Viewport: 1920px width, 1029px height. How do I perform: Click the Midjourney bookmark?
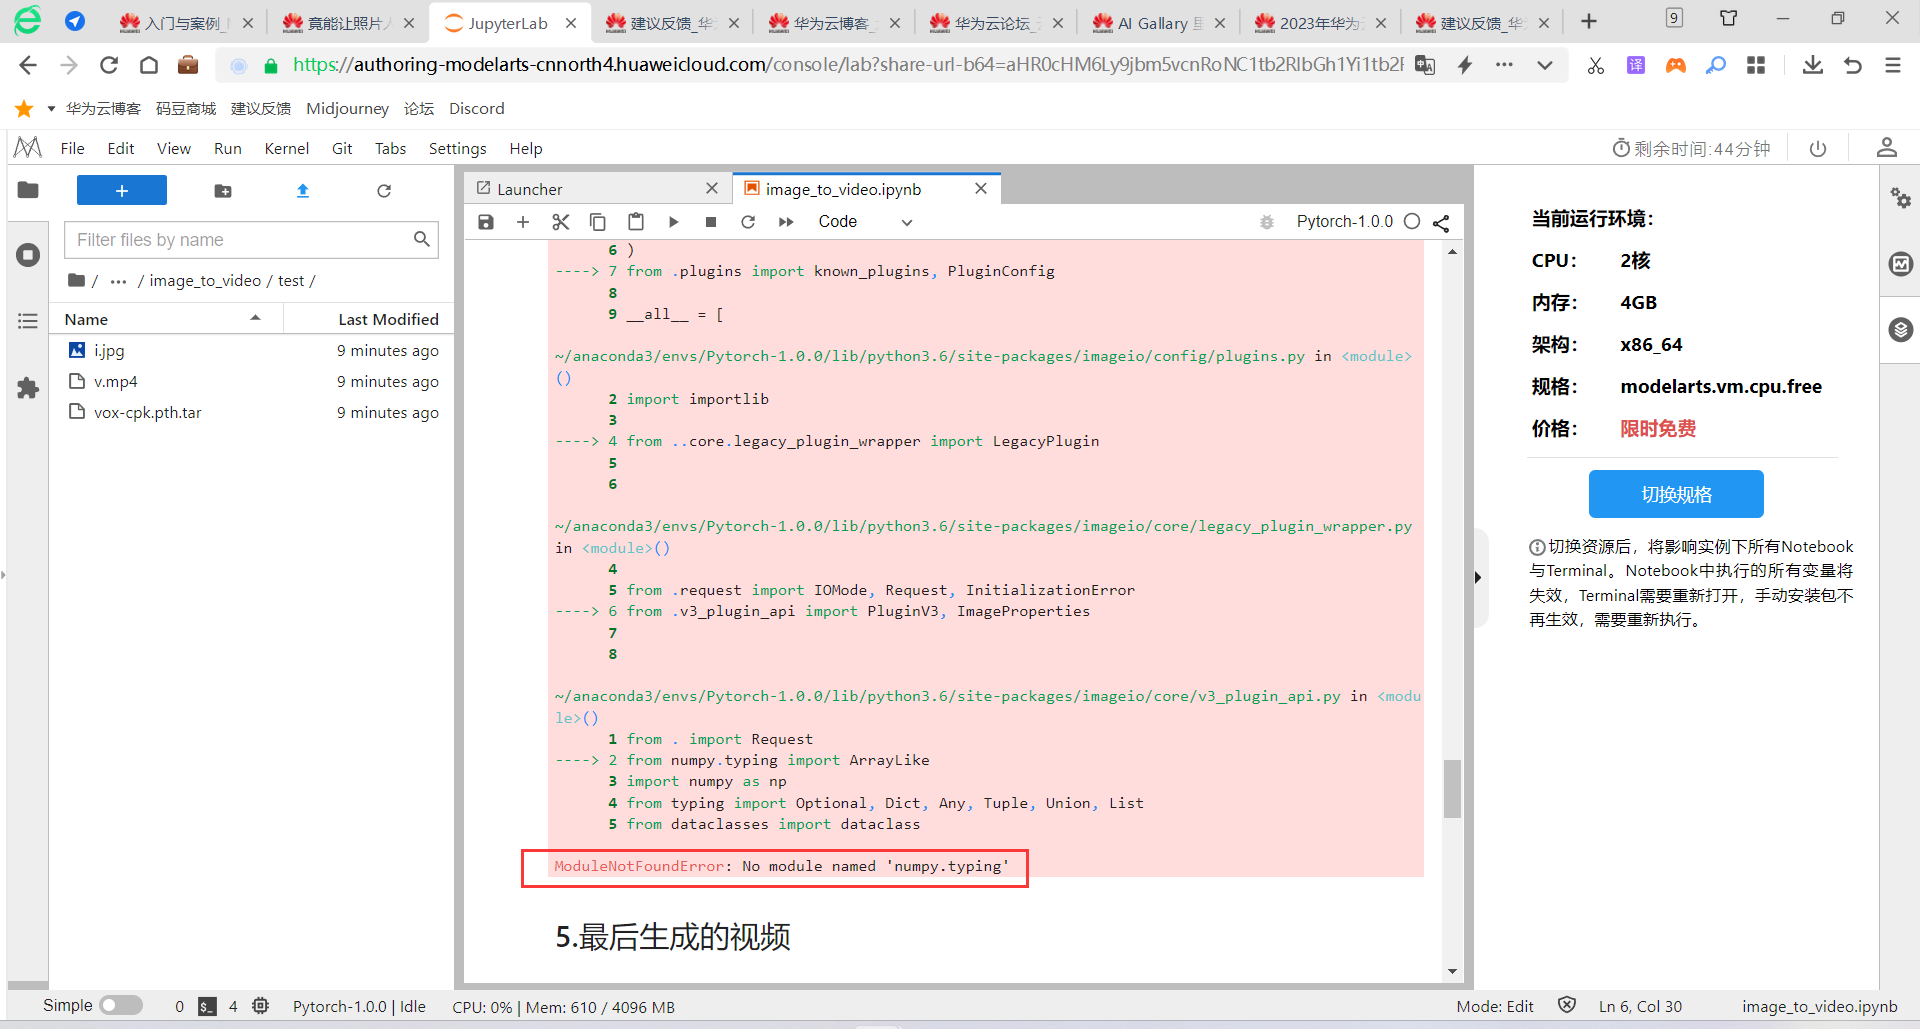[x=347, y=108]
